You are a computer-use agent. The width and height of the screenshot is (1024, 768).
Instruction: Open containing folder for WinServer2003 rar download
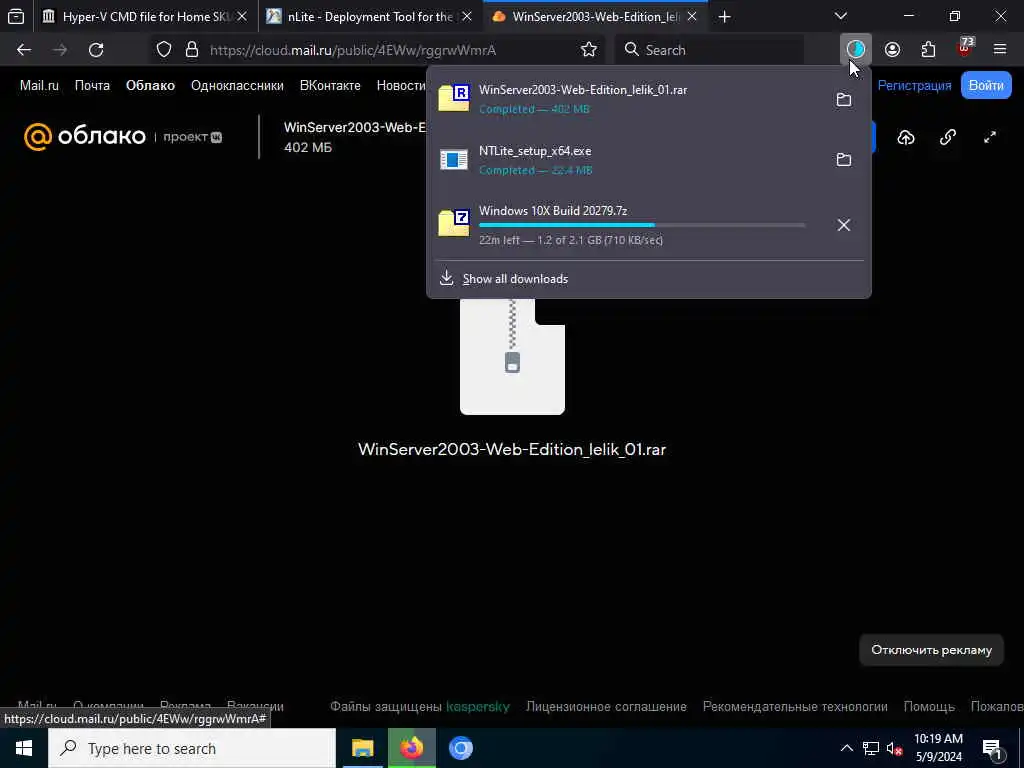click(844, 99)
